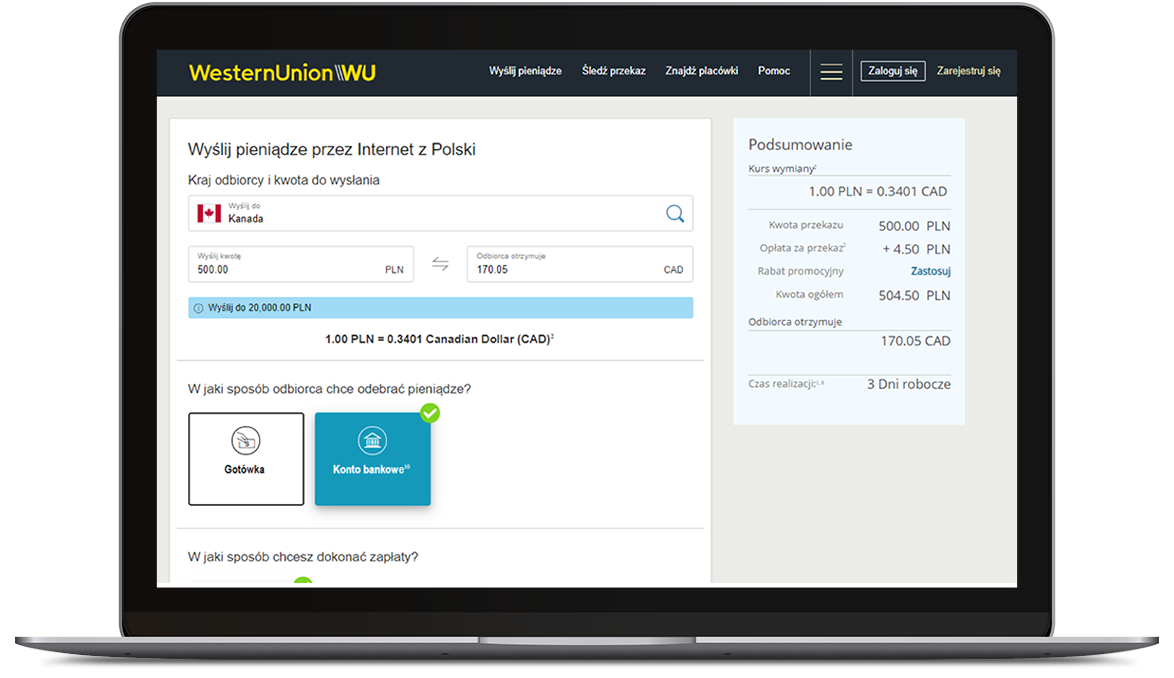Click the Zarejestruj się link
Viewport: 1174px width, 678px height.
coord(968,71)
